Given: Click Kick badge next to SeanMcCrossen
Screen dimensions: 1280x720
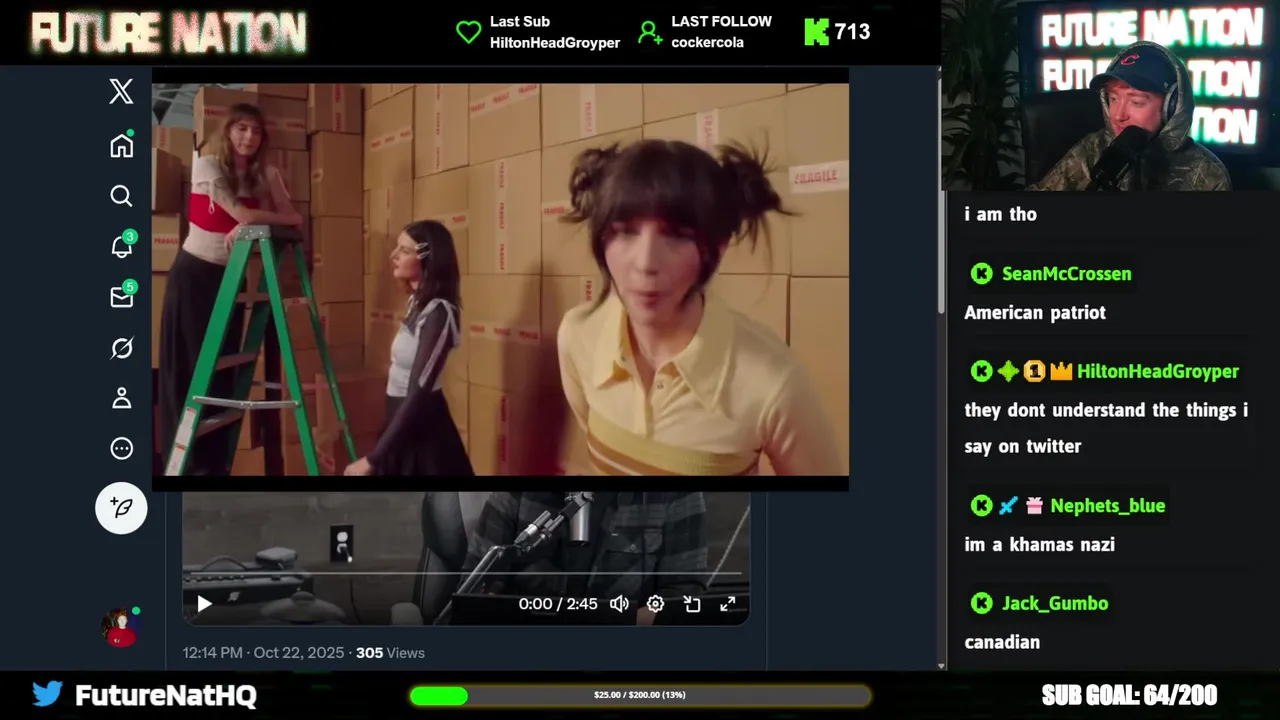Looking at the screenshot, I should coord(982,274).
